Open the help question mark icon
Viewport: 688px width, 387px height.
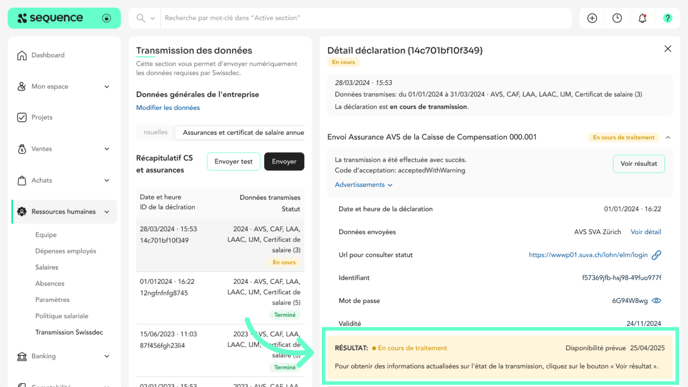pyautogui.click(x=667, y=18)
